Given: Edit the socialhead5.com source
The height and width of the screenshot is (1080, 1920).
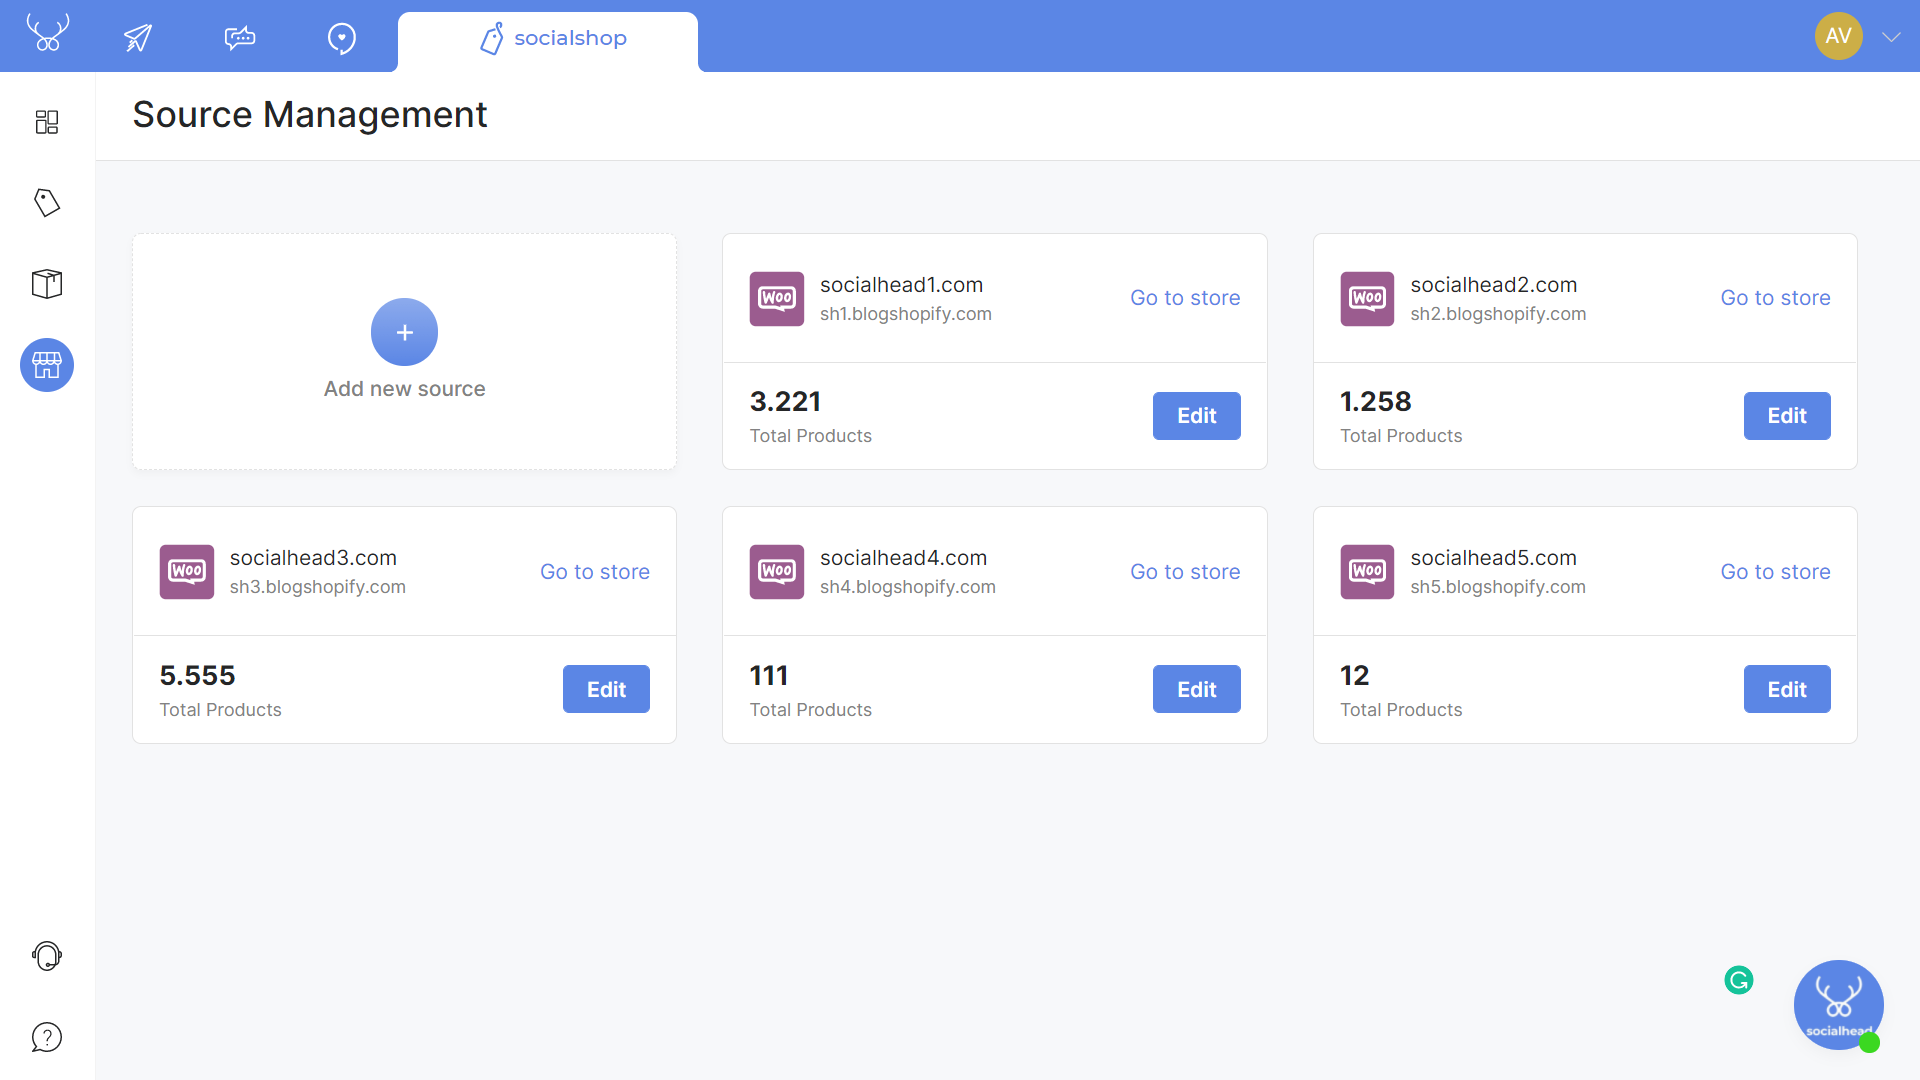Looking at the screenshot, I should tap(1787, 689).
